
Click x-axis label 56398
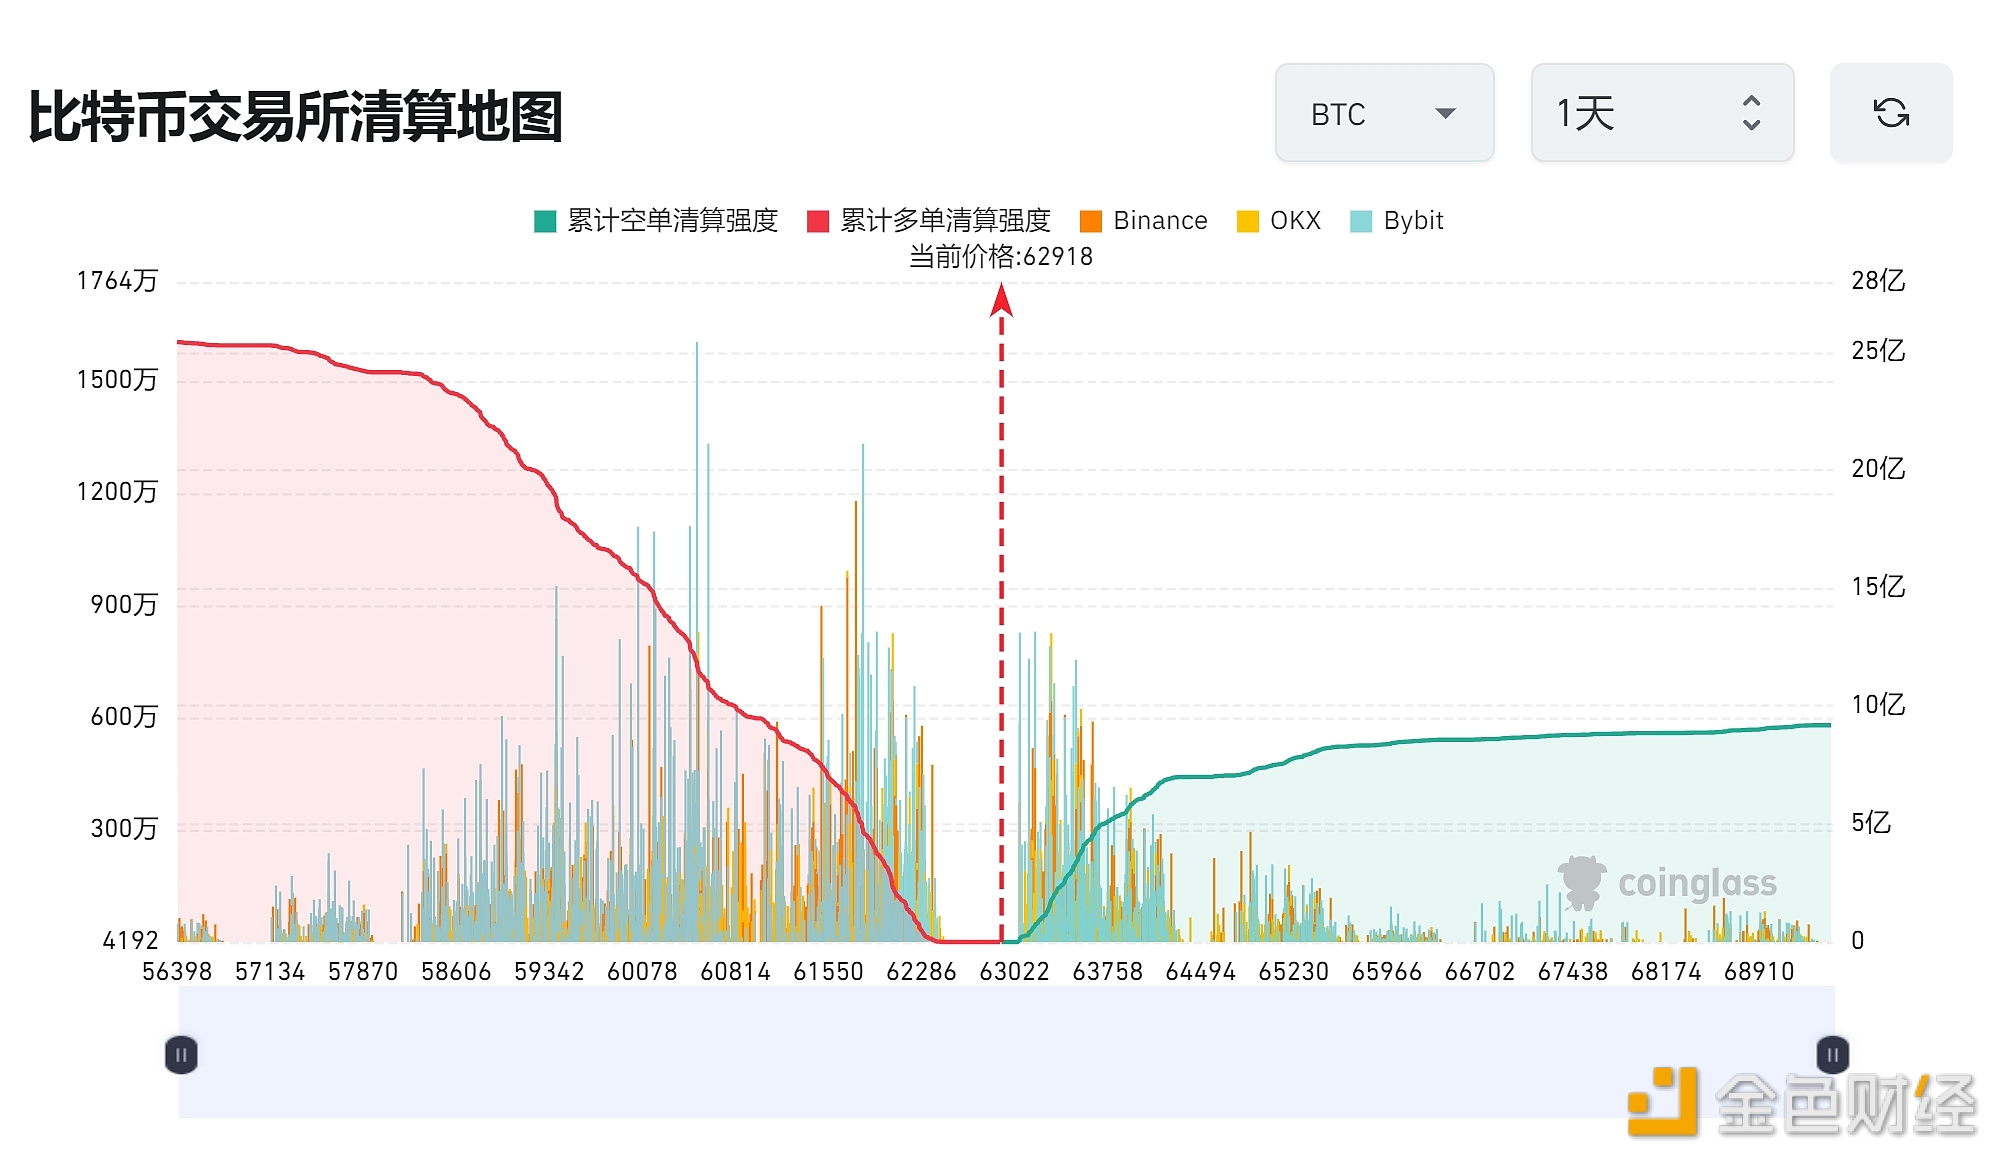click(177, 972)
